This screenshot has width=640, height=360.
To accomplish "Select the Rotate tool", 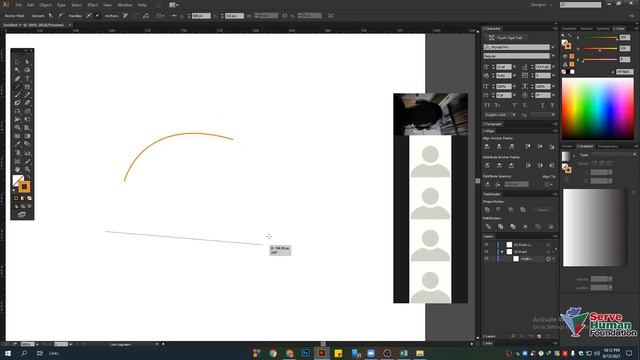I will pyautogui.click(x=17, y=111).
